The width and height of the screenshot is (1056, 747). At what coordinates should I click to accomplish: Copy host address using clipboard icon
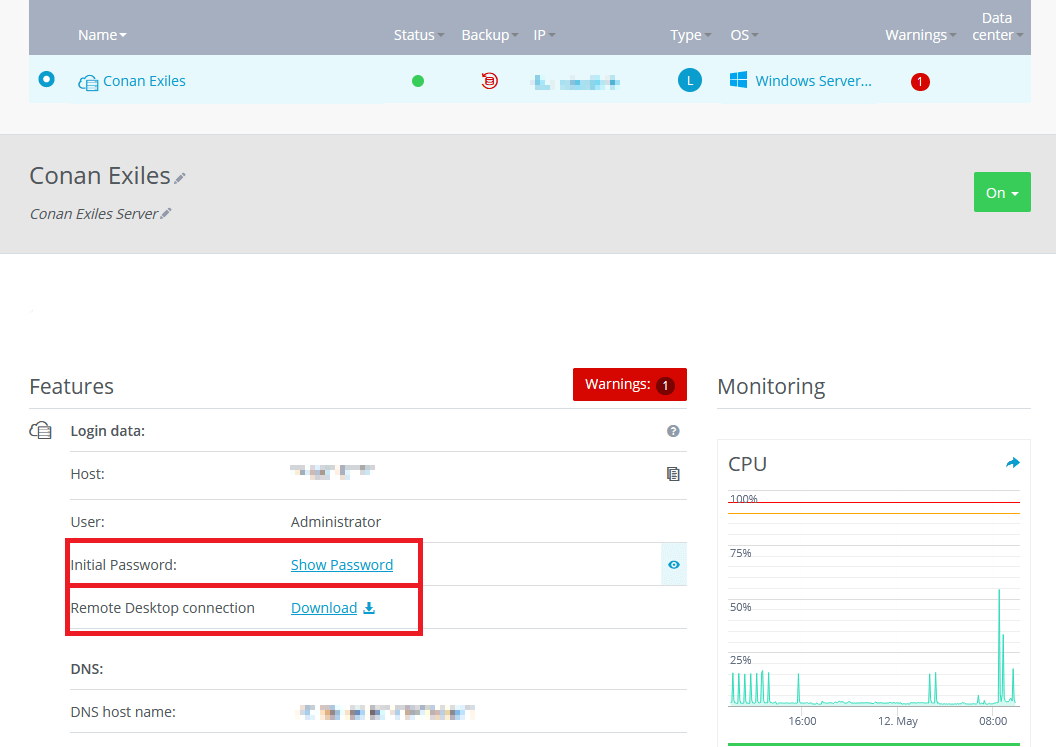click(x=673, y=474)
